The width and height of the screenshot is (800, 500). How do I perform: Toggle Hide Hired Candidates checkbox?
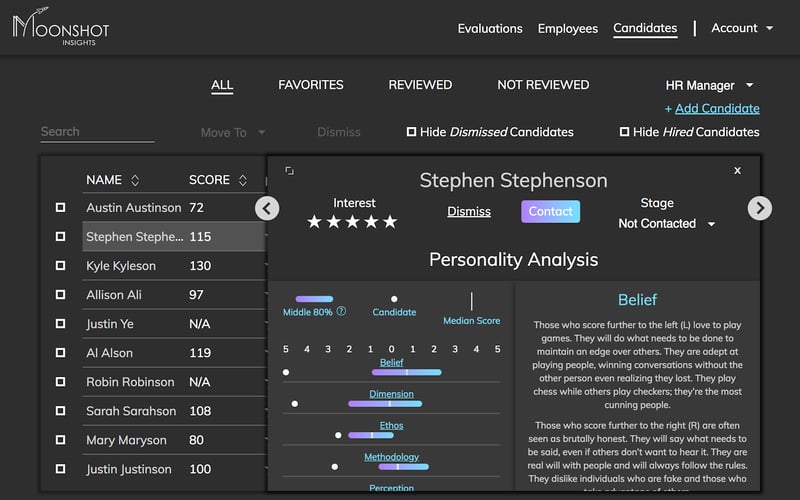coord(624,132)
